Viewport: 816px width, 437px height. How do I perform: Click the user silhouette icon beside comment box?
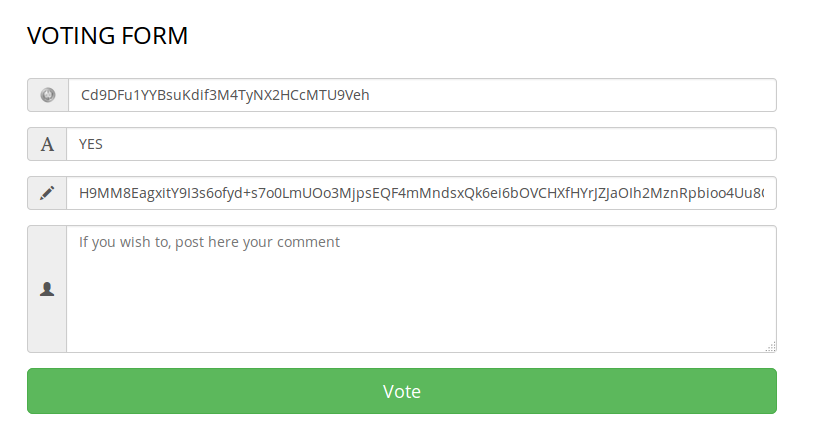[47, 289]
